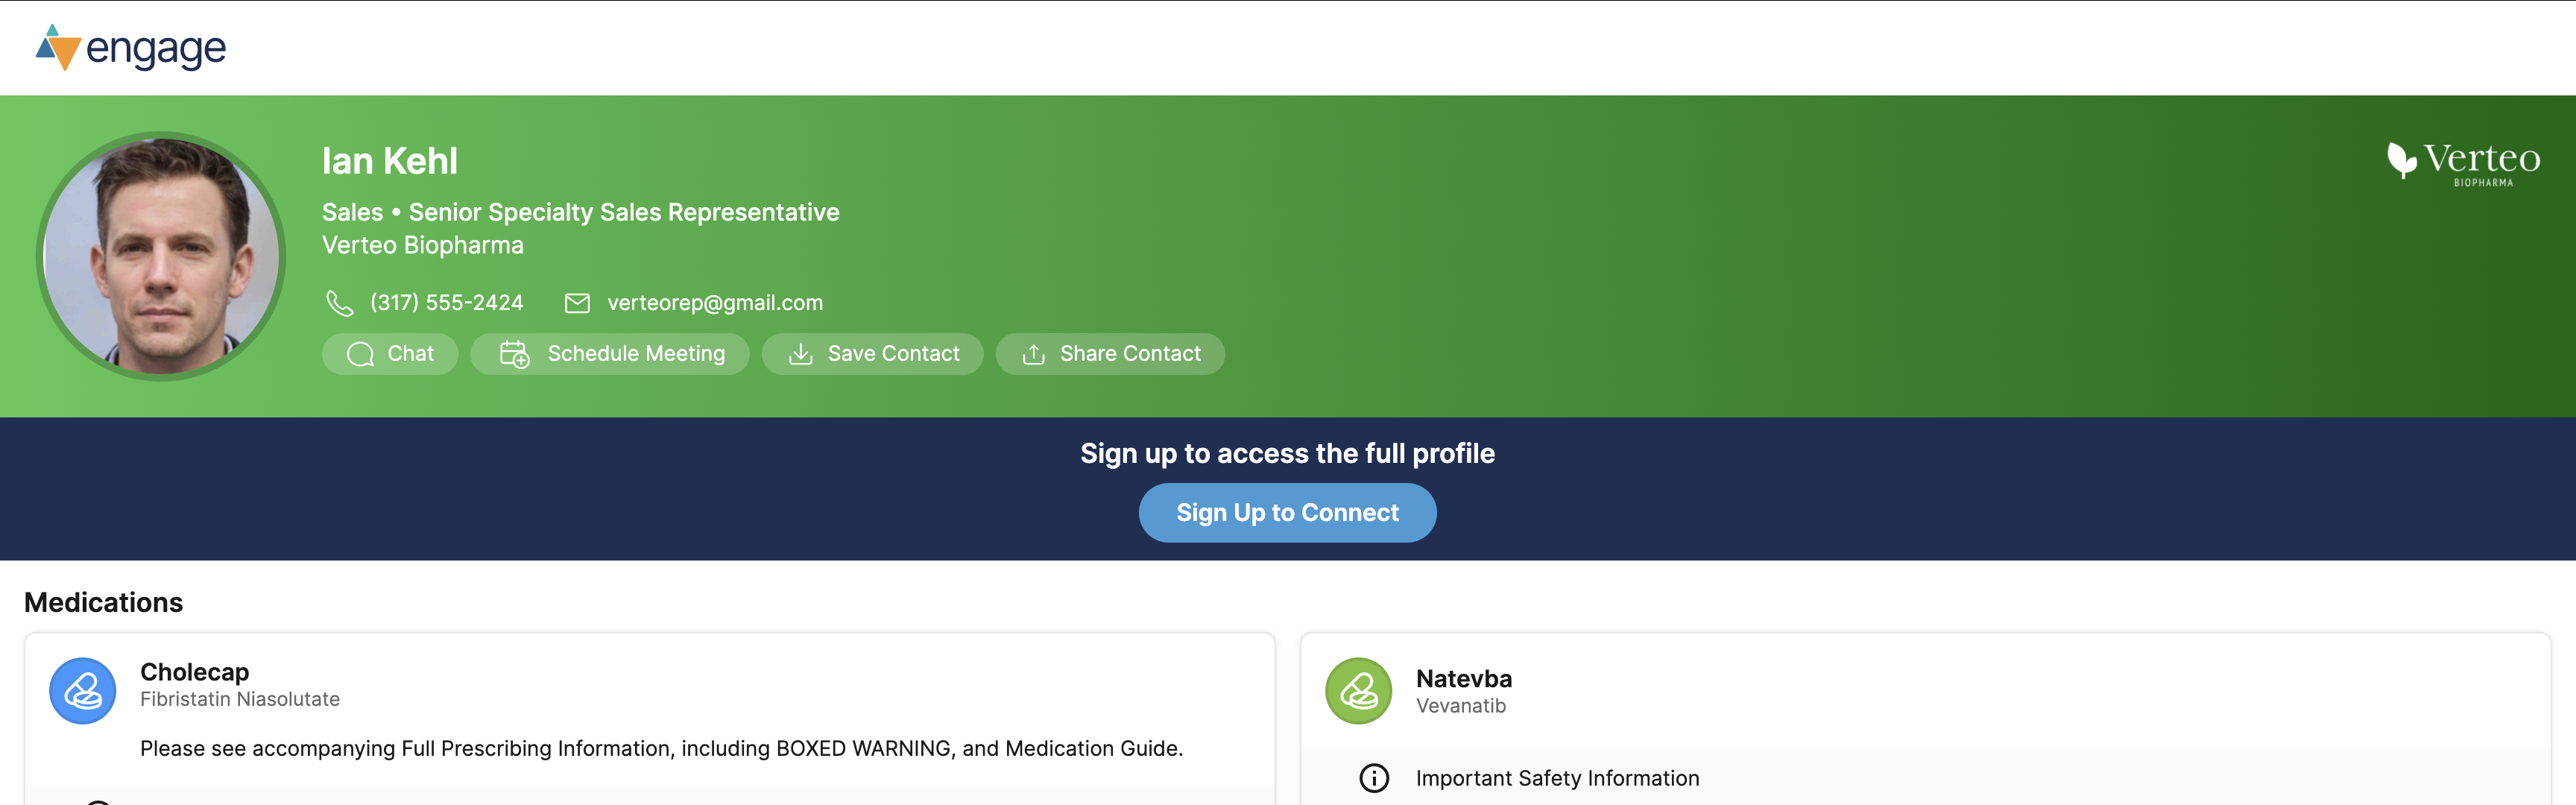This screenshot has width=2576, height=805.
Task: Open Ian Kehl's profile photo
Action: [x=161, y=256]
